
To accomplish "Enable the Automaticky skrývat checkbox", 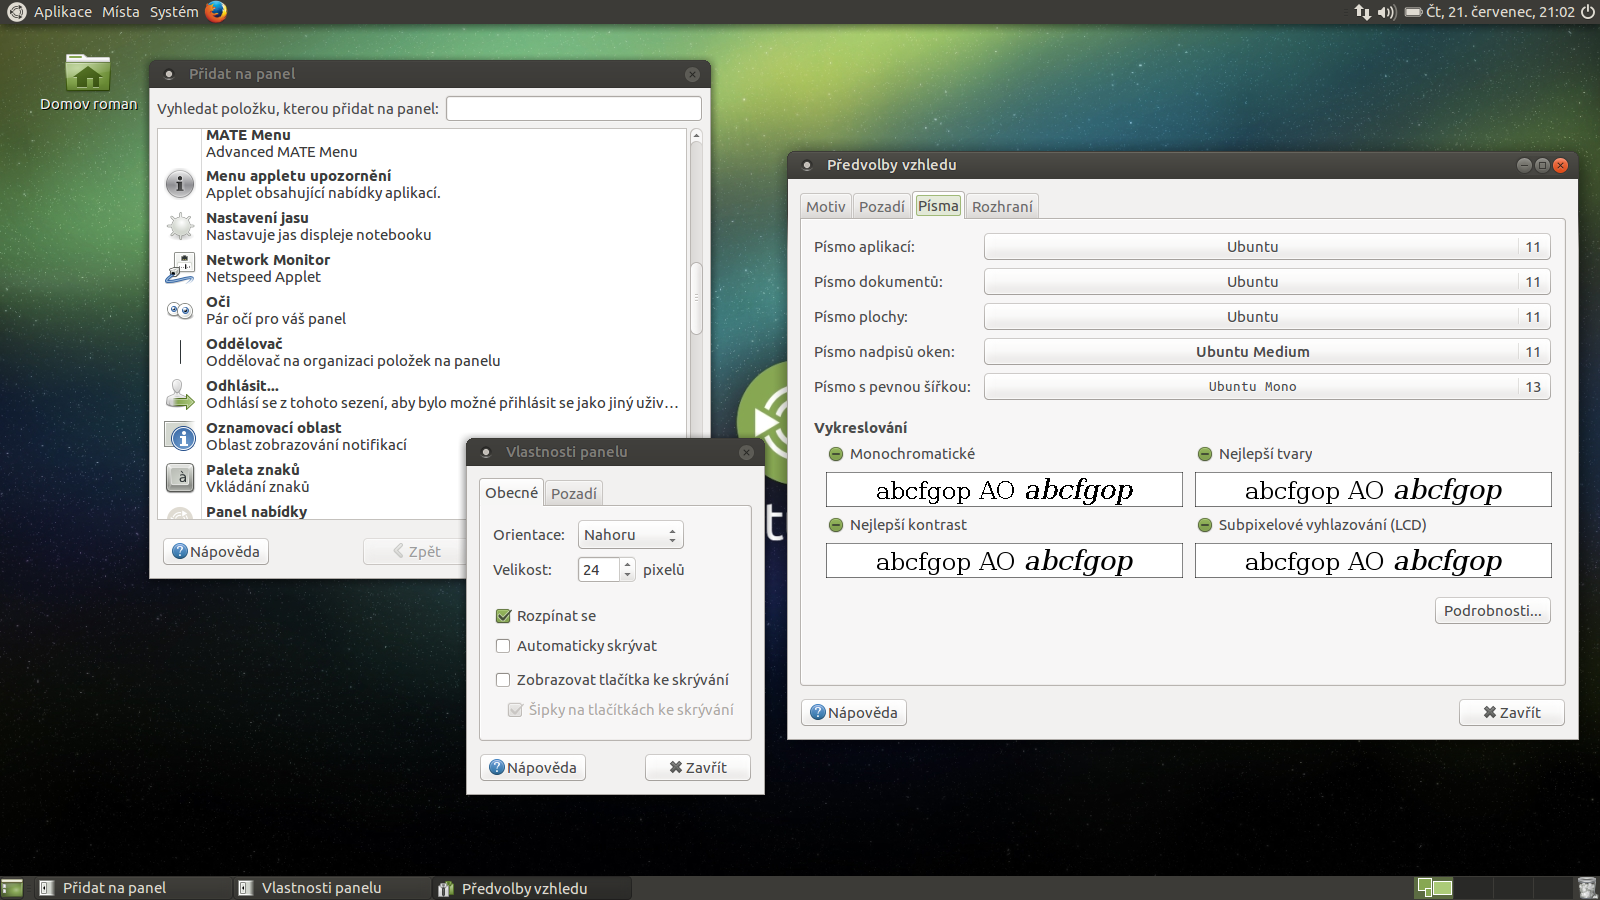I will pyautogui.click(x=503, y=646).
